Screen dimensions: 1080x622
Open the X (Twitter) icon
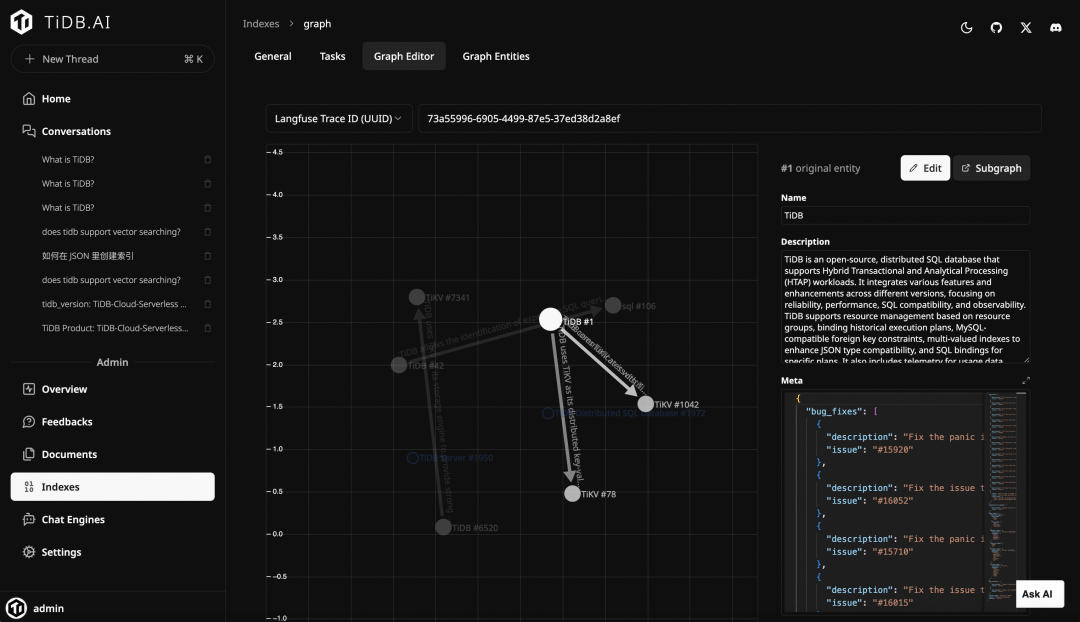pyautogui.click(x=1026, y=28)
